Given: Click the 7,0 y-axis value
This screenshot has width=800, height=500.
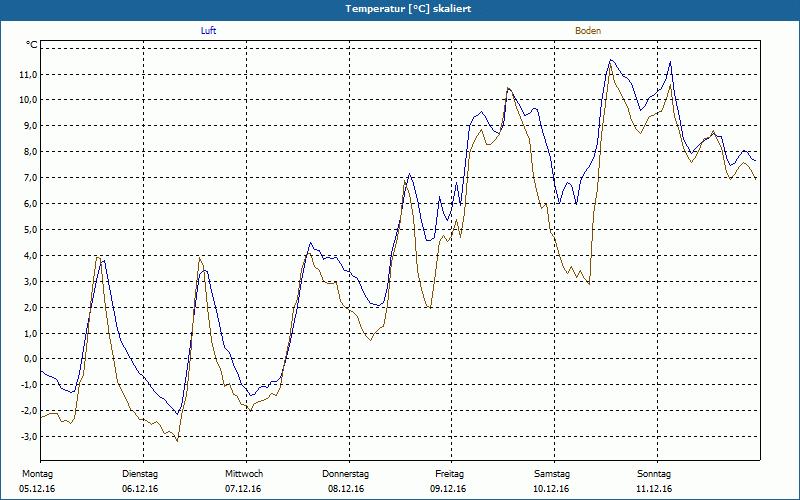Looking at the screenshot, I should (30, 178).
